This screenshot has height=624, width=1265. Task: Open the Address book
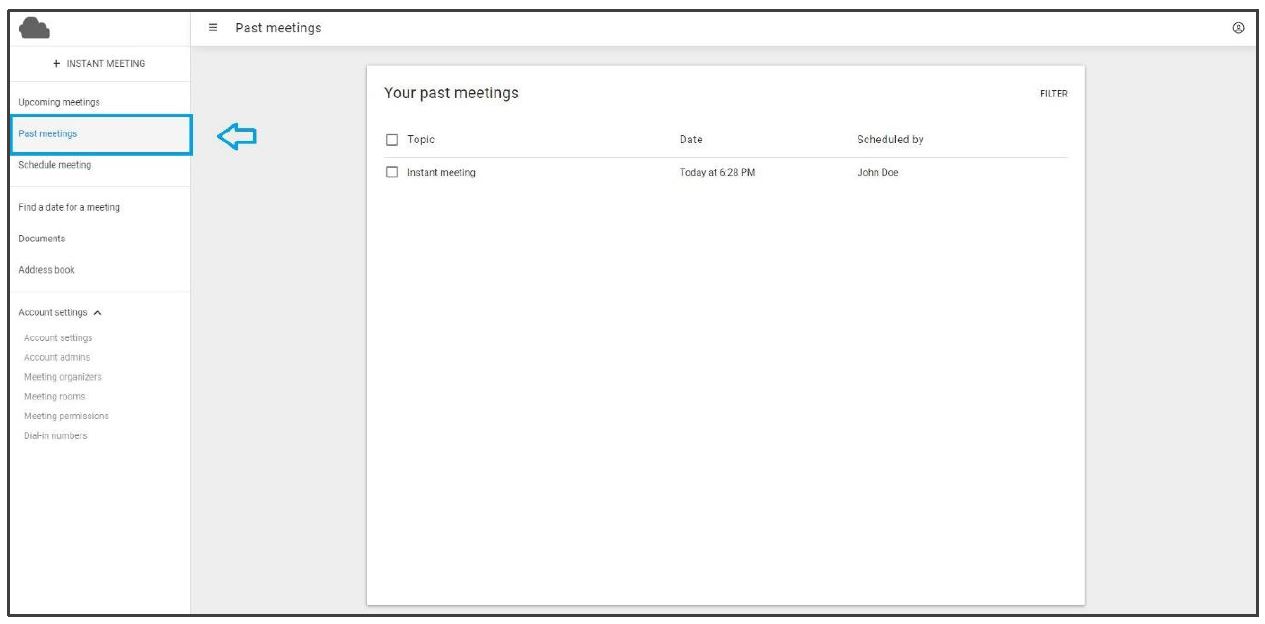(x=46, y=270)
